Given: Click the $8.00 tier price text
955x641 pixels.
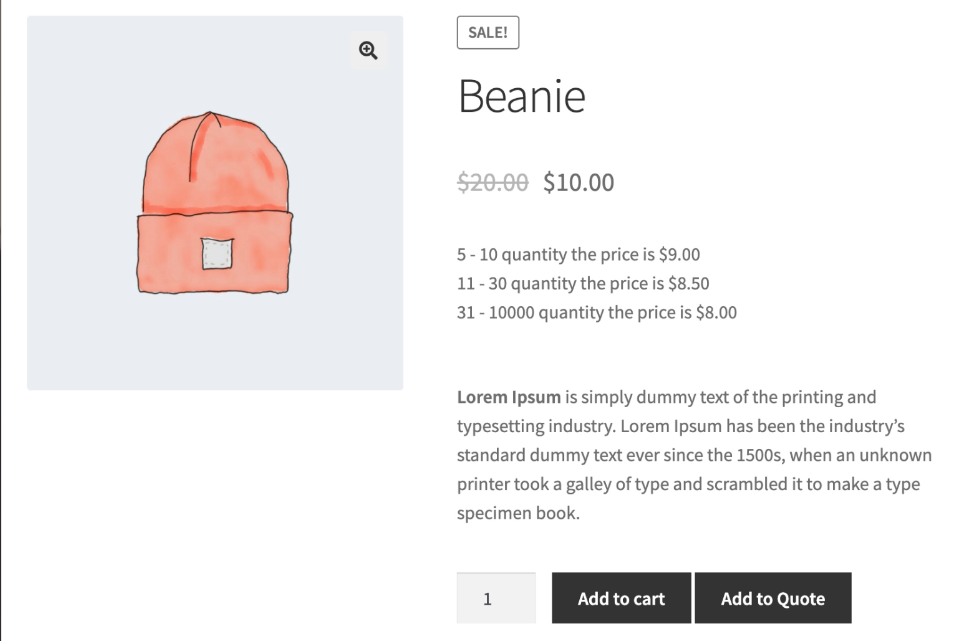Looking at the screenshot, I should (x=716, y=312).
